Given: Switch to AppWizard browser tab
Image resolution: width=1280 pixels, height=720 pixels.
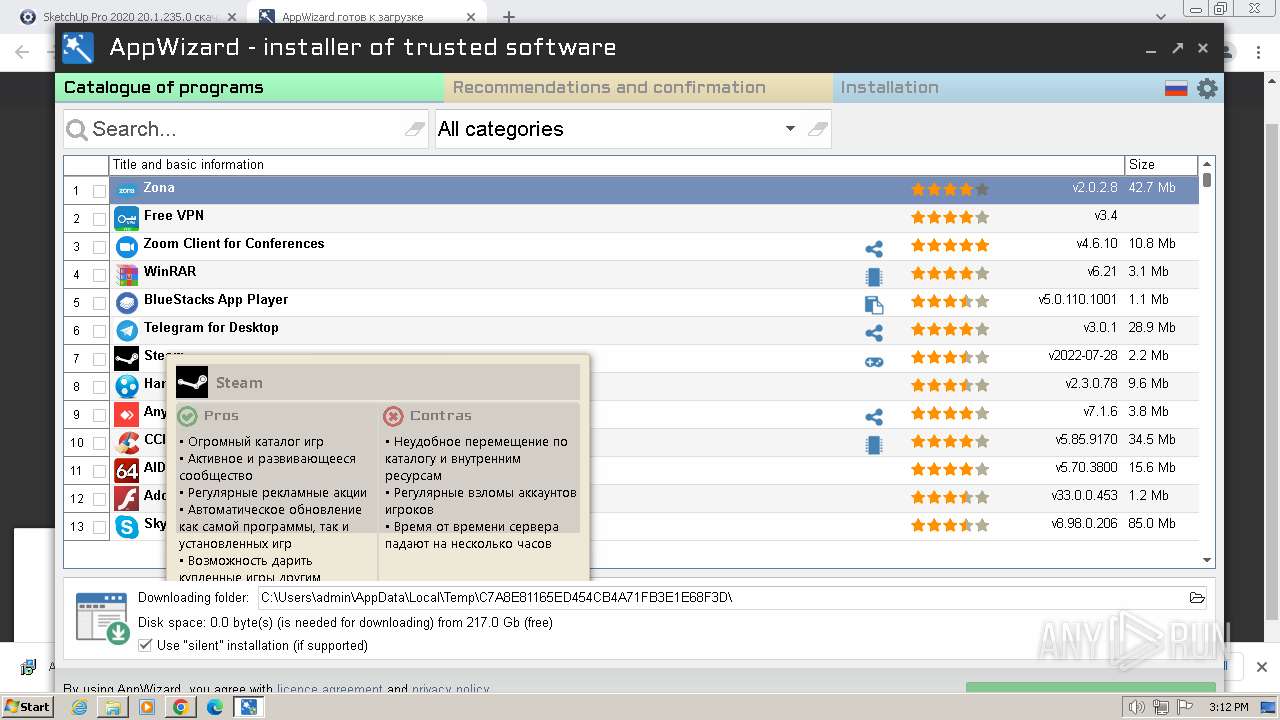Looking at the screenshot, I should tap(367, 17).
